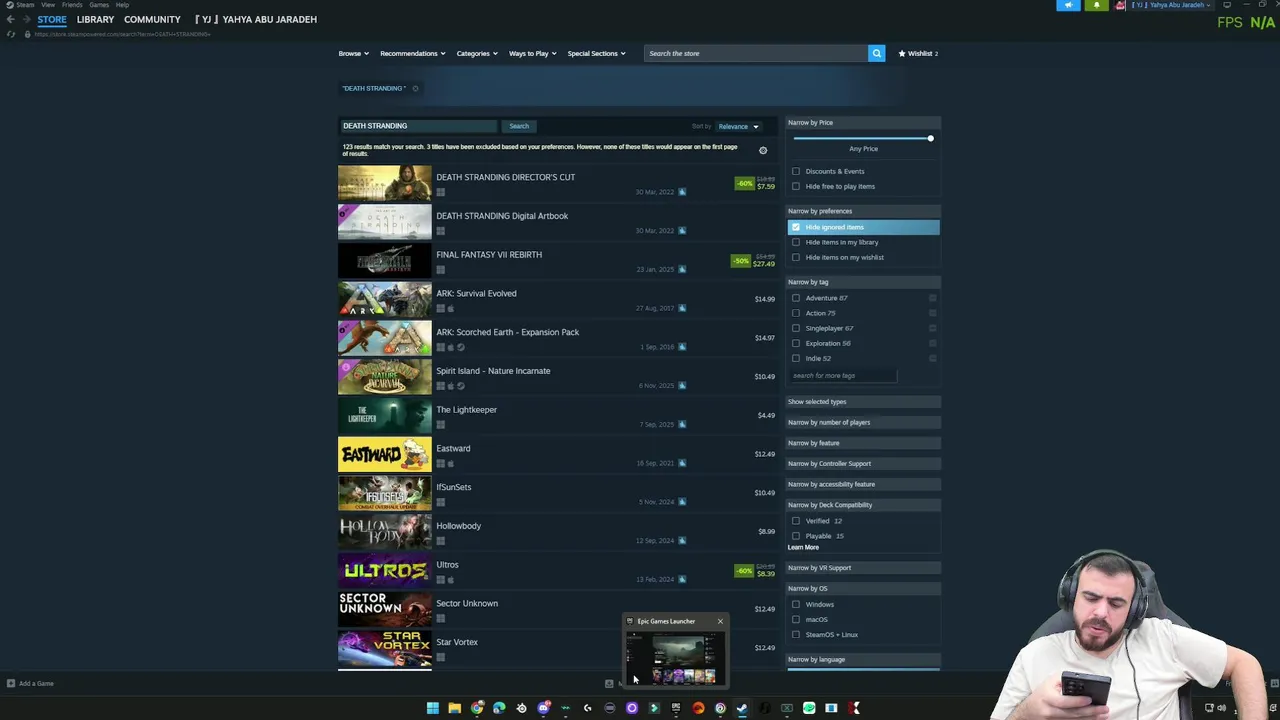Open the Windows Start menu
Screen dimensions: 1280x720
432,708
